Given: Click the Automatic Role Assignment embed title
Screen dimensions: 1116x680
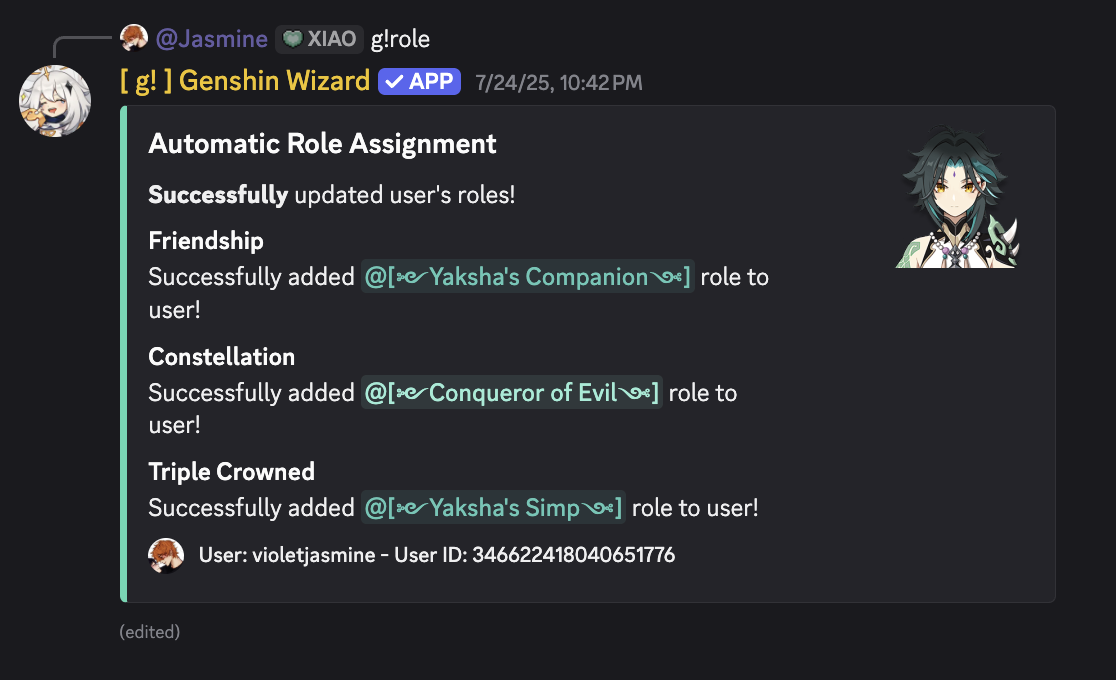Looking at the screenshot, I should [x=322, y=143].
